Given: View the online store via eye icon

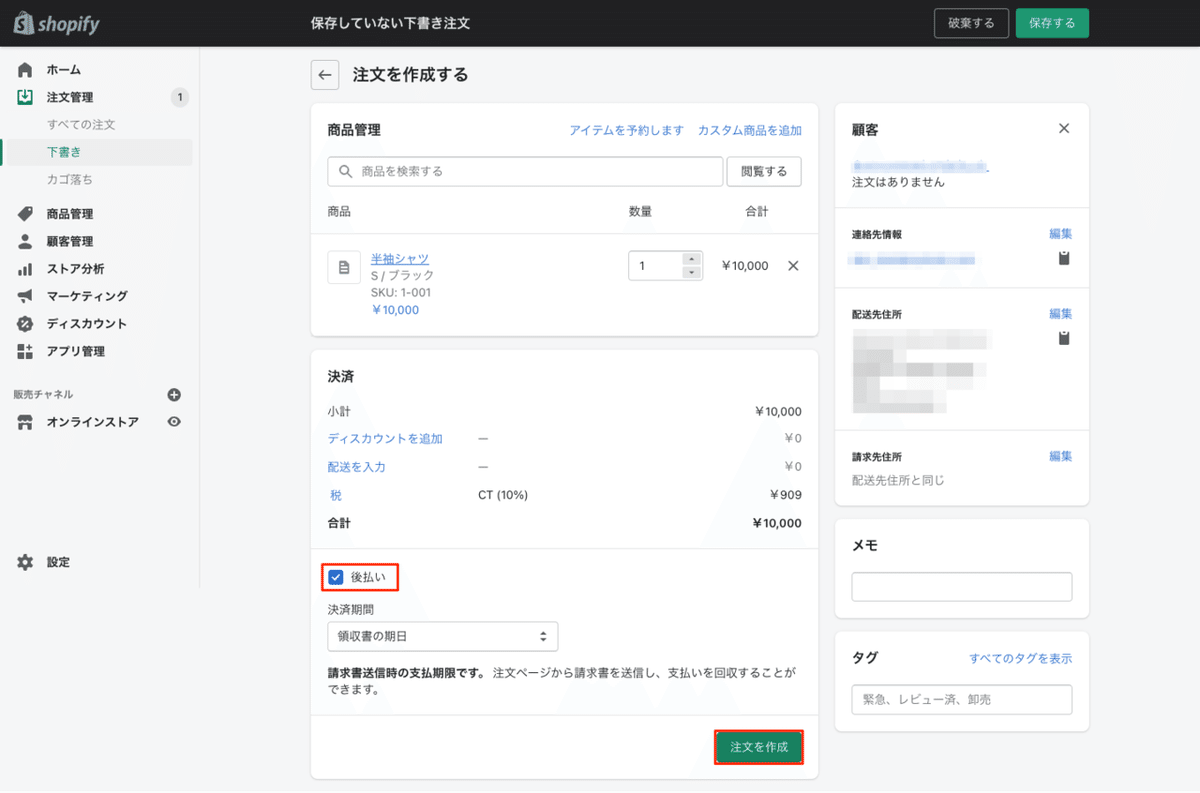Looking at the screenshot, I should [174, 422].
